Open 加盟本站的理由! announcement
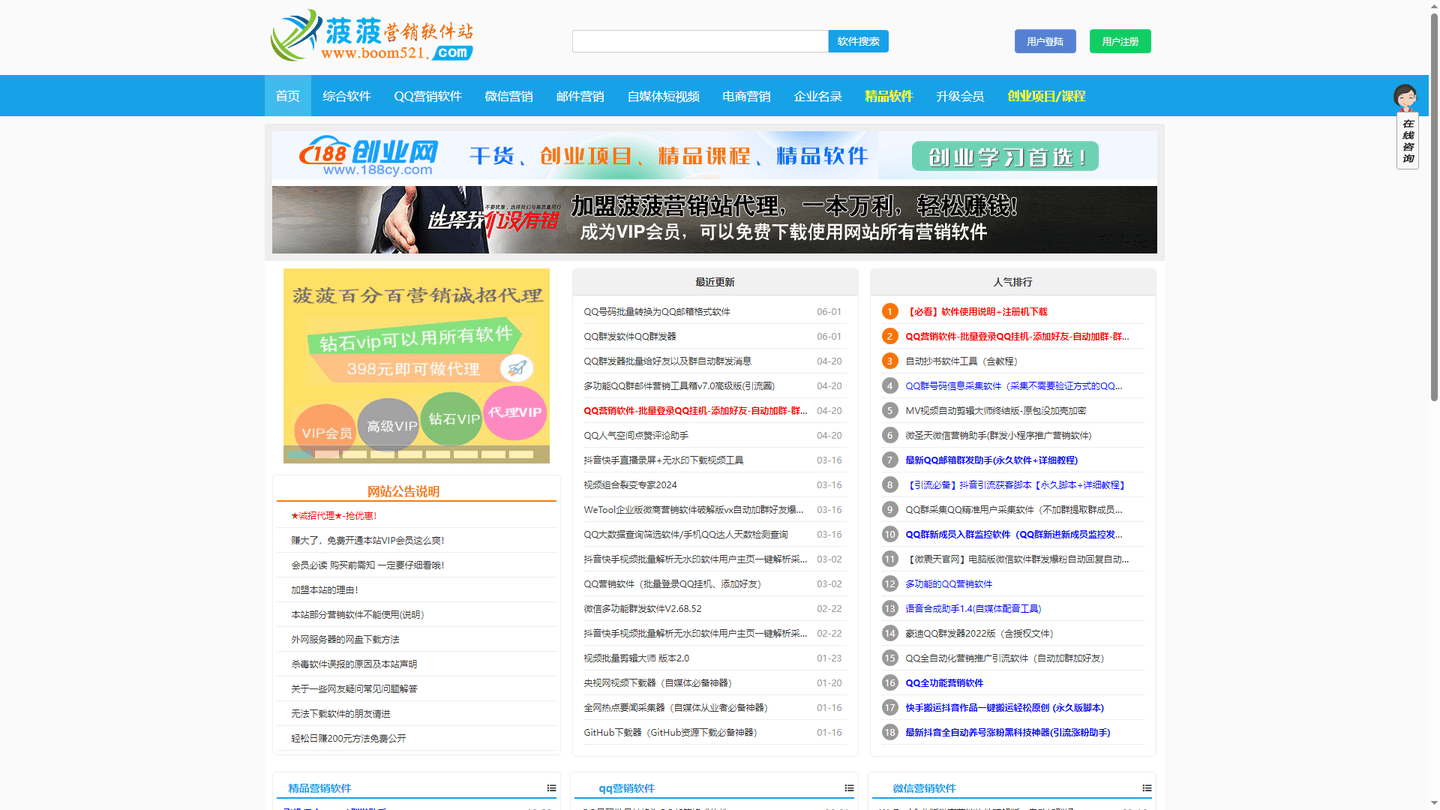The width and height of the screenshot is (1440, 810). tap(324, 590)
